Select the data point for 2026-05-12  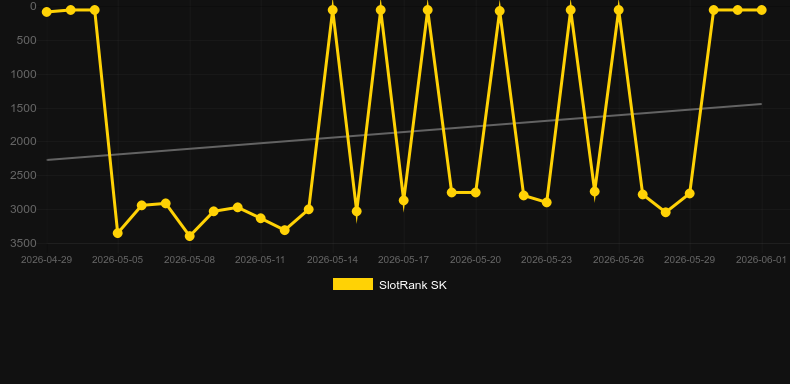point(285,230)
